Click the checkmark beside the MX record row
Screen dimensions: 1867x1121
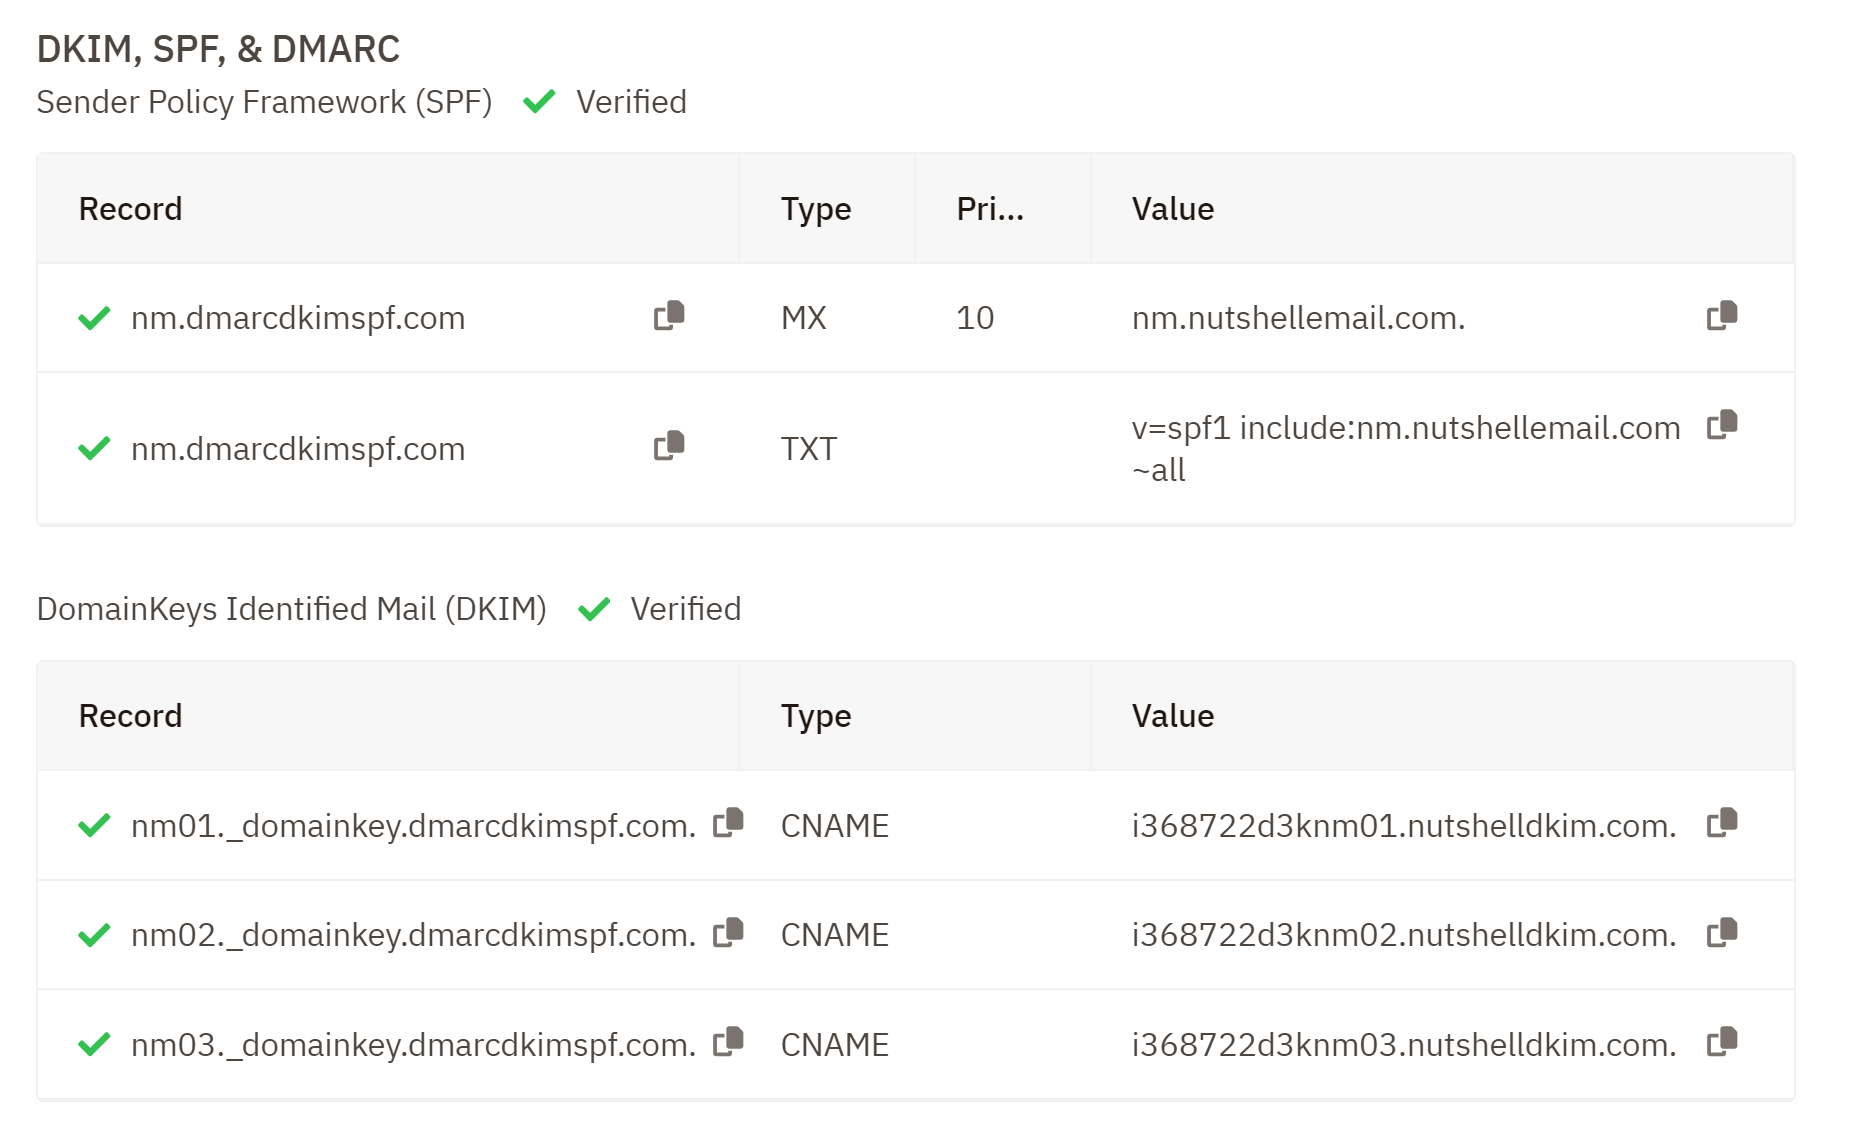click(x=94, y=318)
